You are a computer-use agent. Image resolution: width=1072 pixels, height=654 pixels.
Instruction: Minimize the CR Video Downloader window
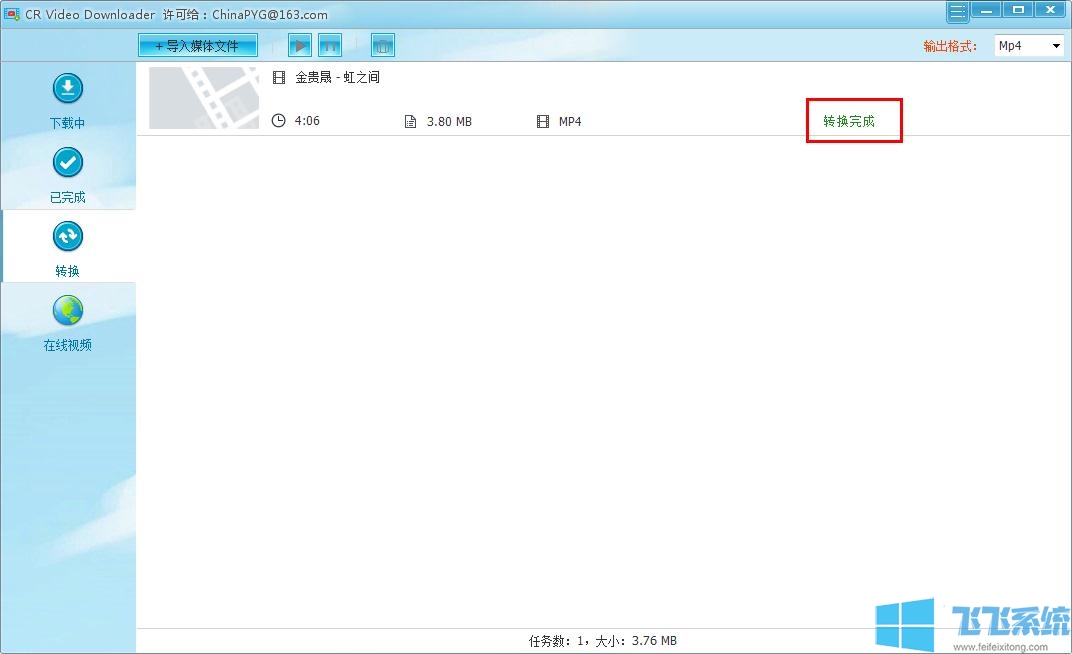point(988,10)
